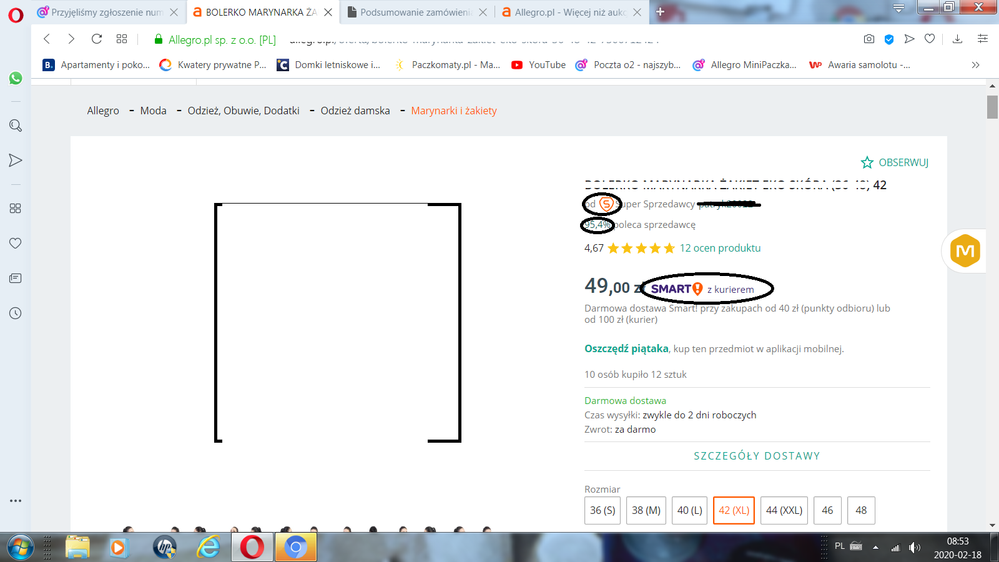Image resolution: width=999 pixels, height=562 pixels.
Task: Open Speed Dial start page grid icon
Action: coord(122,39)
